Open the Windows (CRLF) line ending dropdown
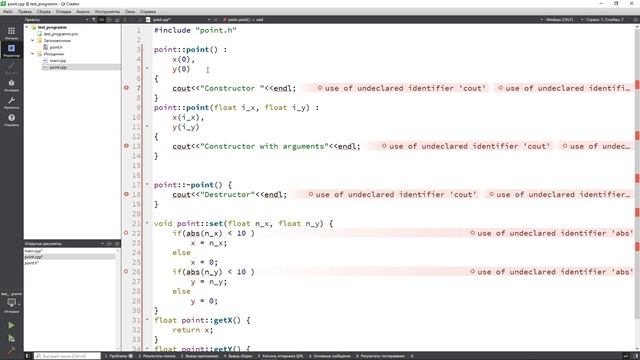Screen dimensions: 640x360 (560, 20)
